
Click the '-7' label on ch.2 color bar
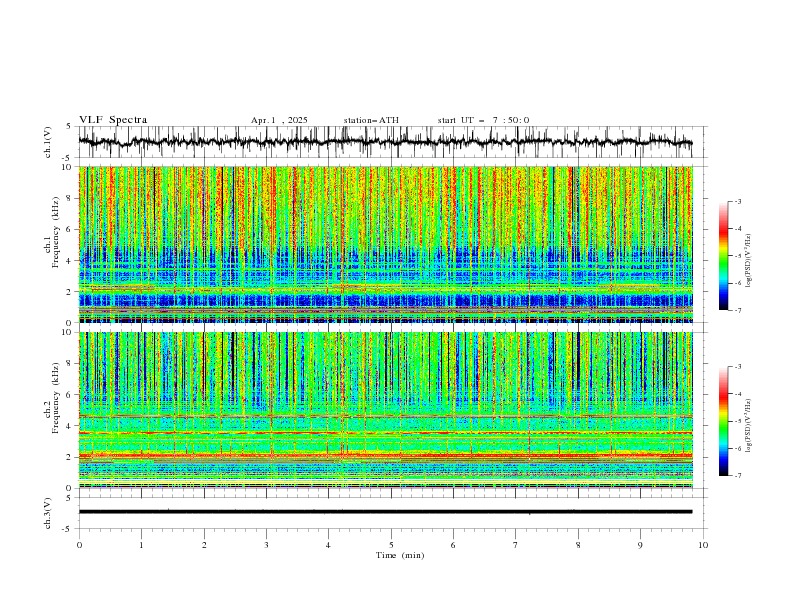[738, 476]
